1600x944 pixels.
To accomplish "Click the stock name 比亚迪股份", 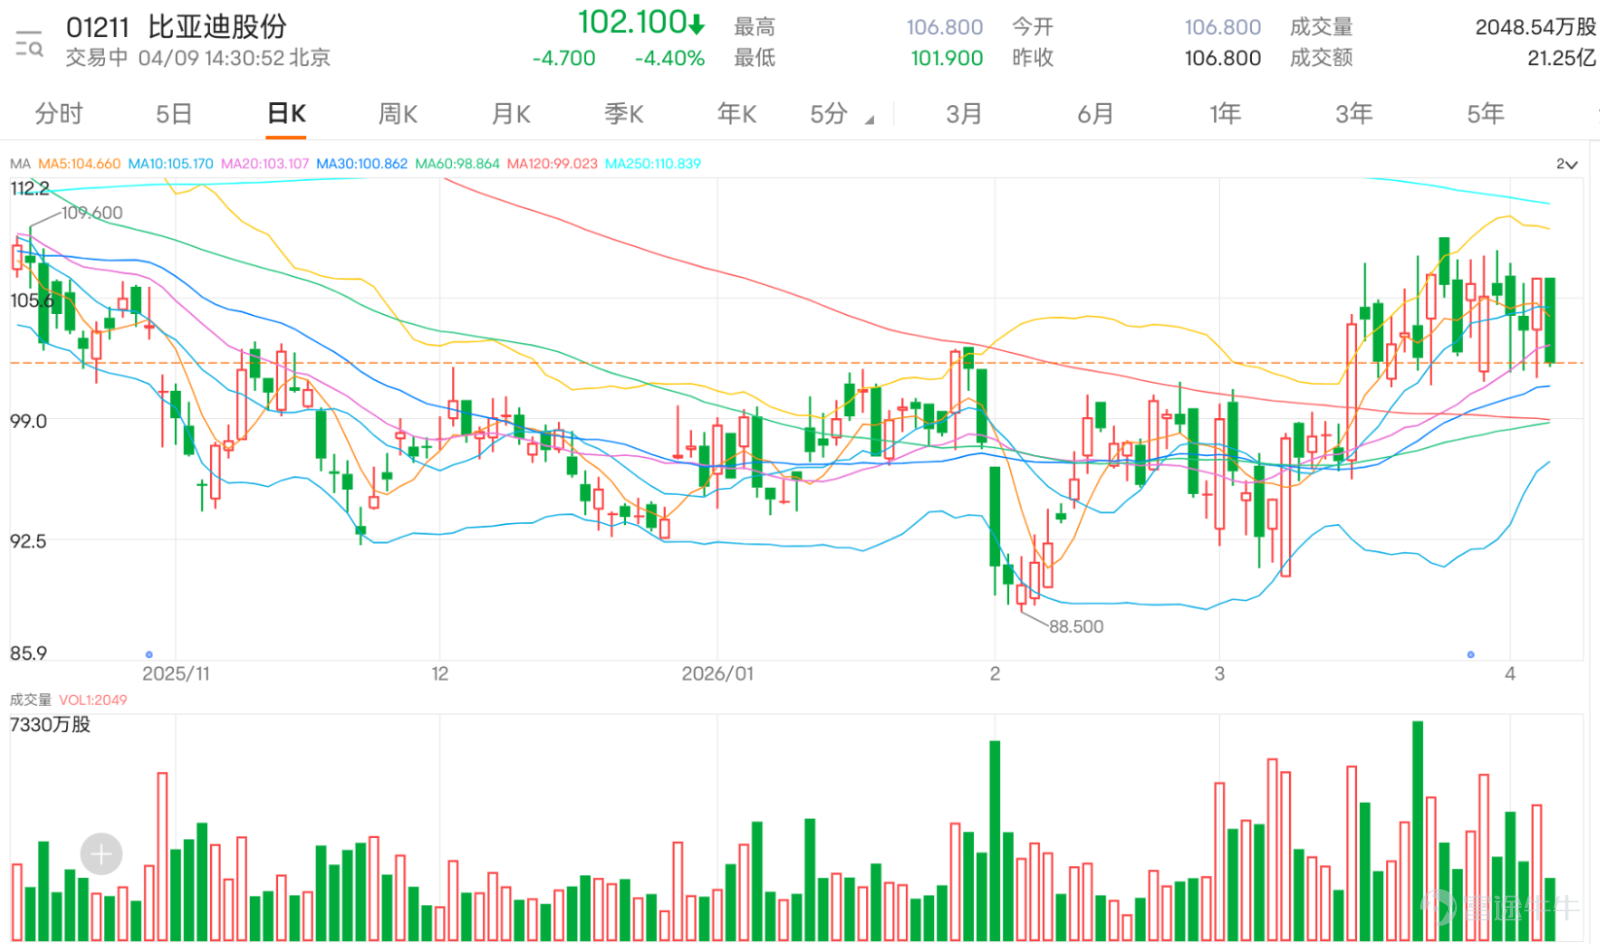I will tap(217, 27).
